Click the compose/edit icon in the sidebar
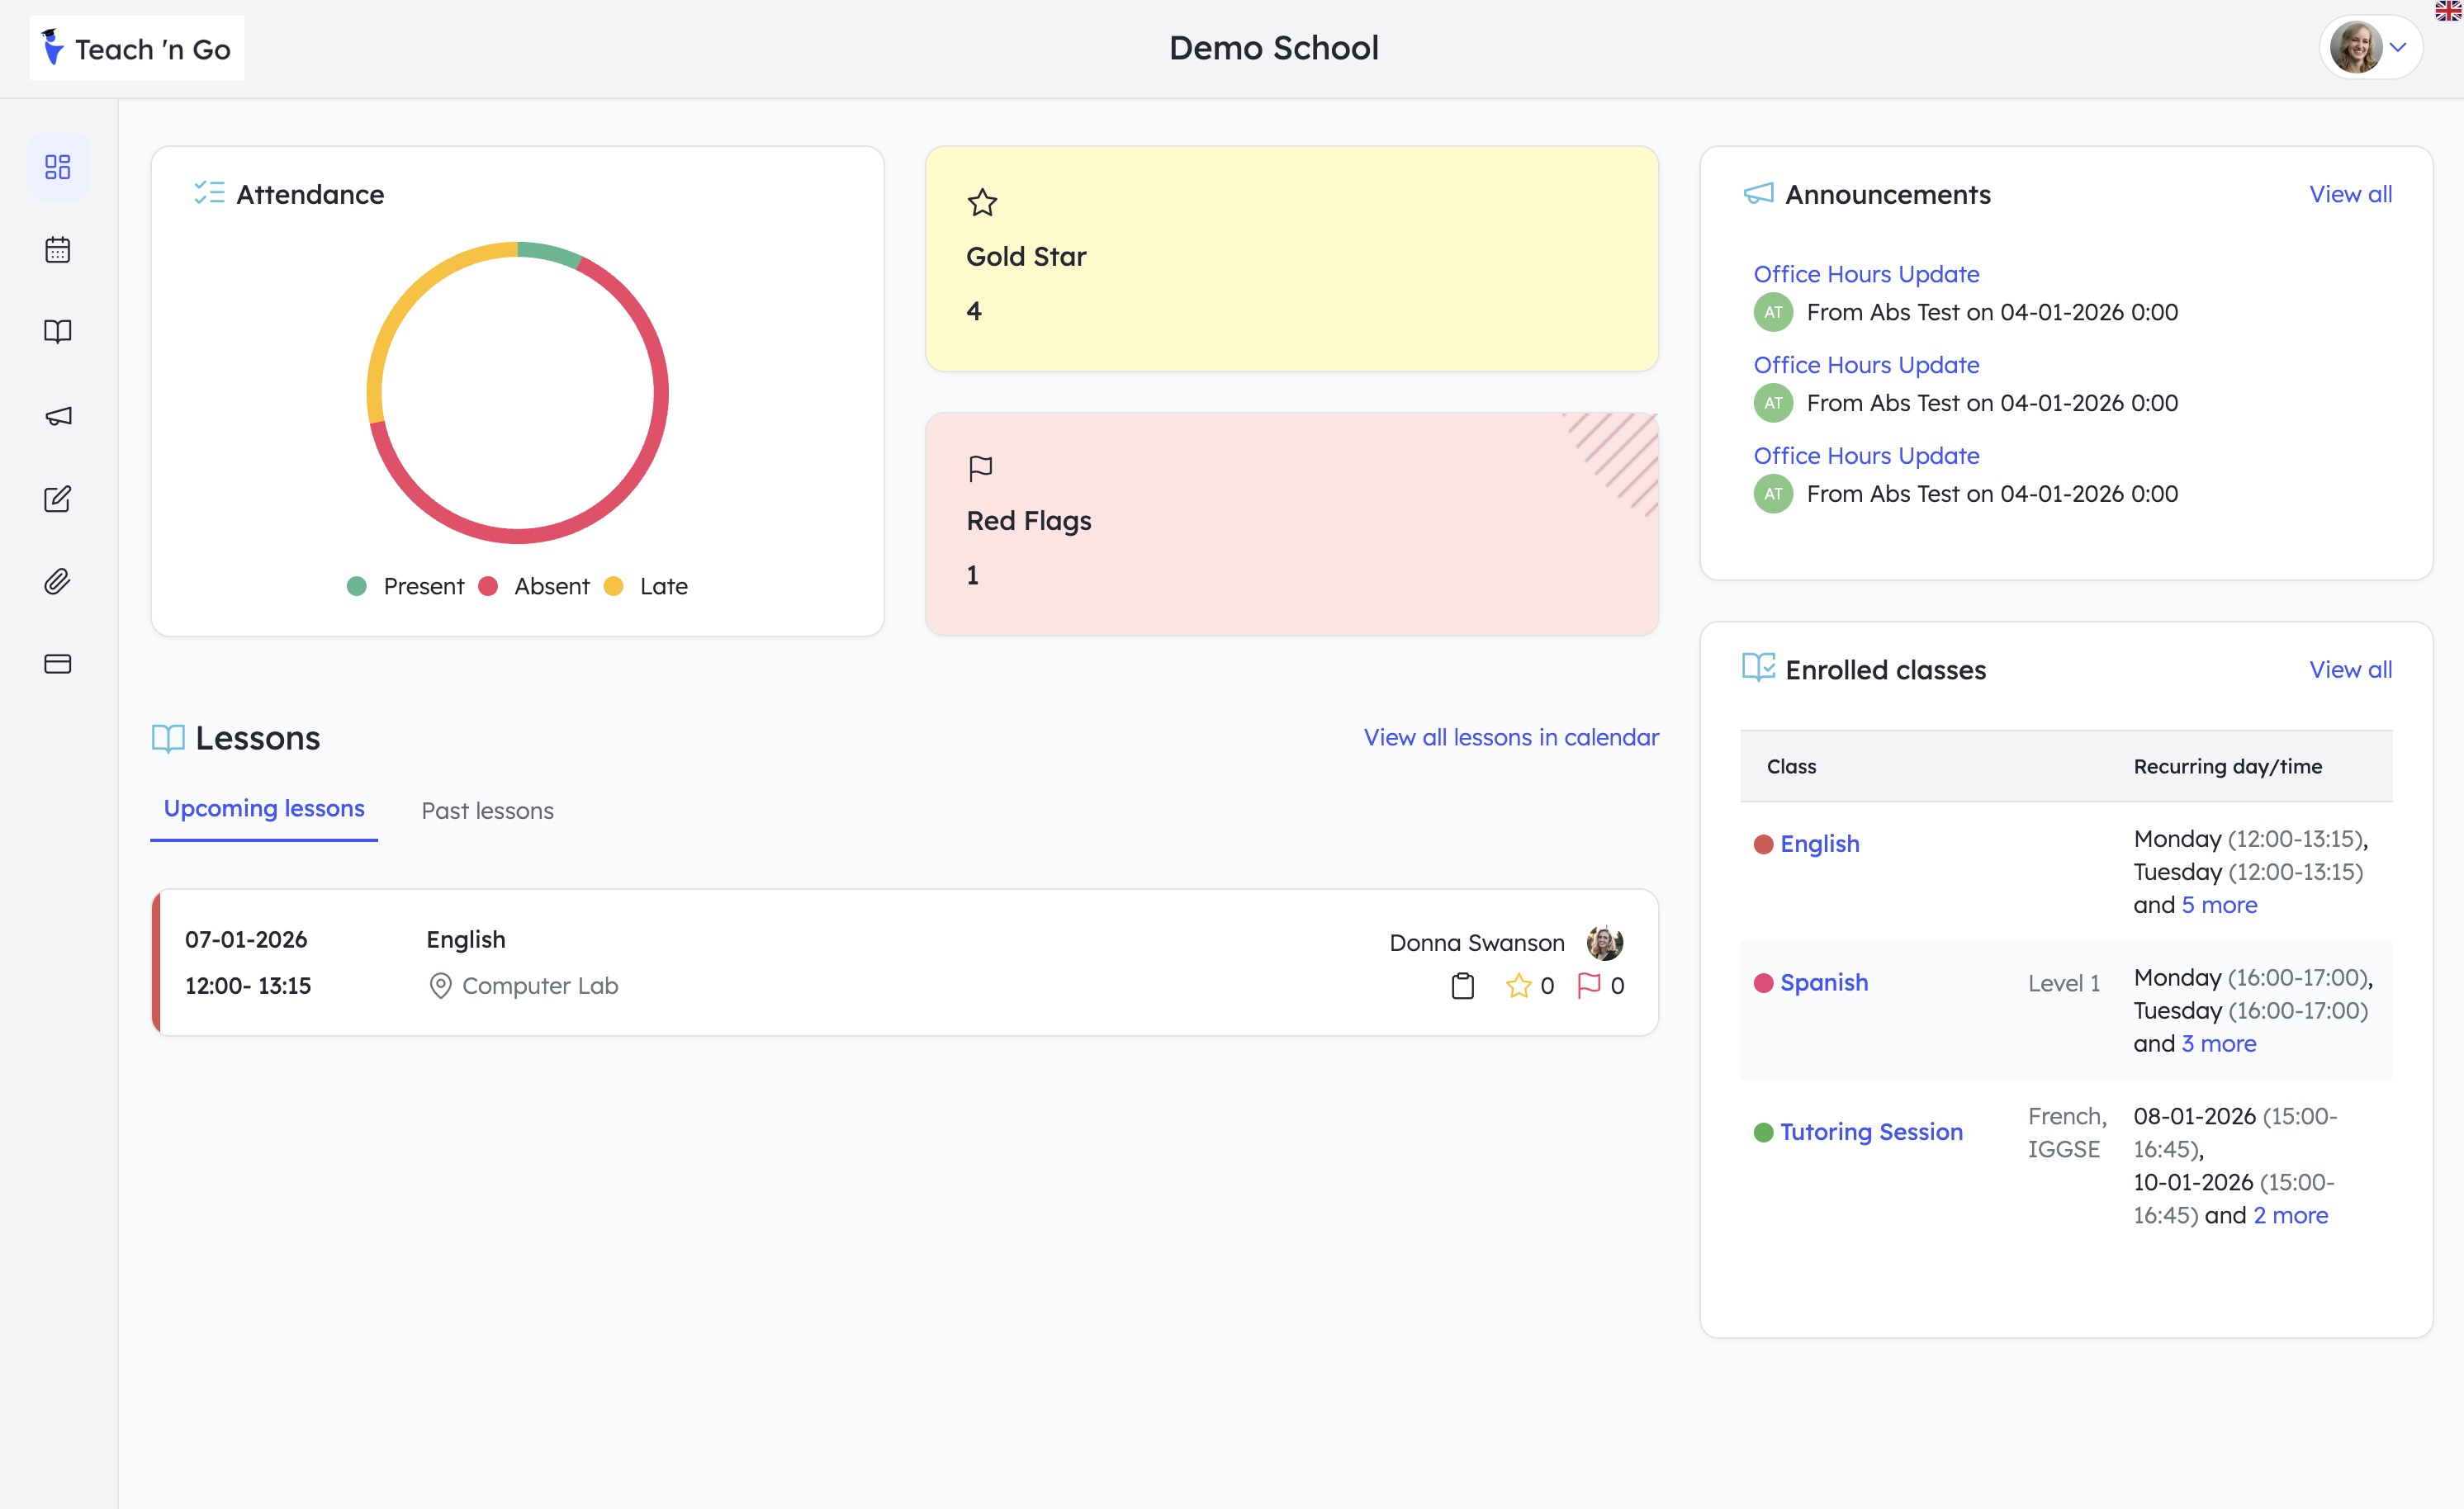Screen dimensions: 2464x1509 click(x=57, y=498)
